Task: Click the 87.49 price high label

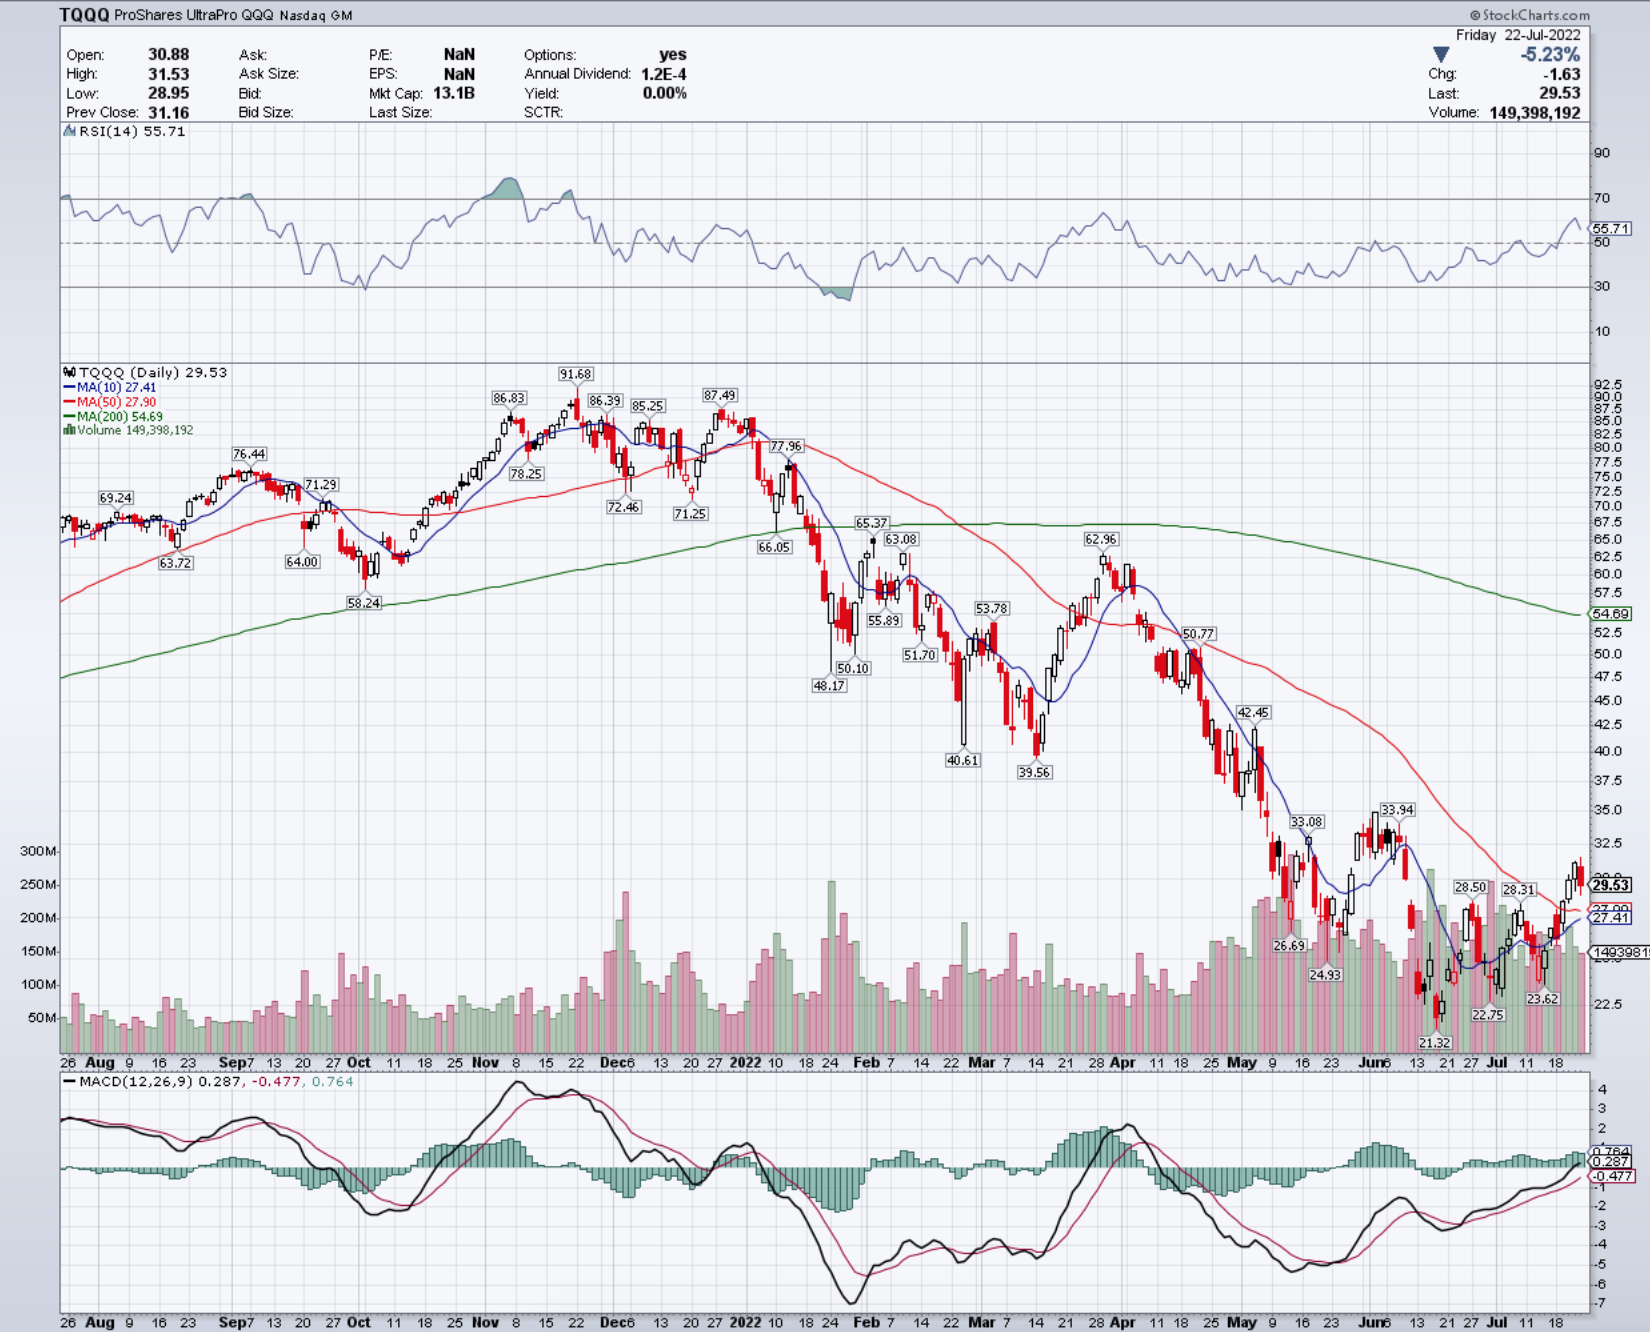Action: pyautogui.click(x=720, y=395)
